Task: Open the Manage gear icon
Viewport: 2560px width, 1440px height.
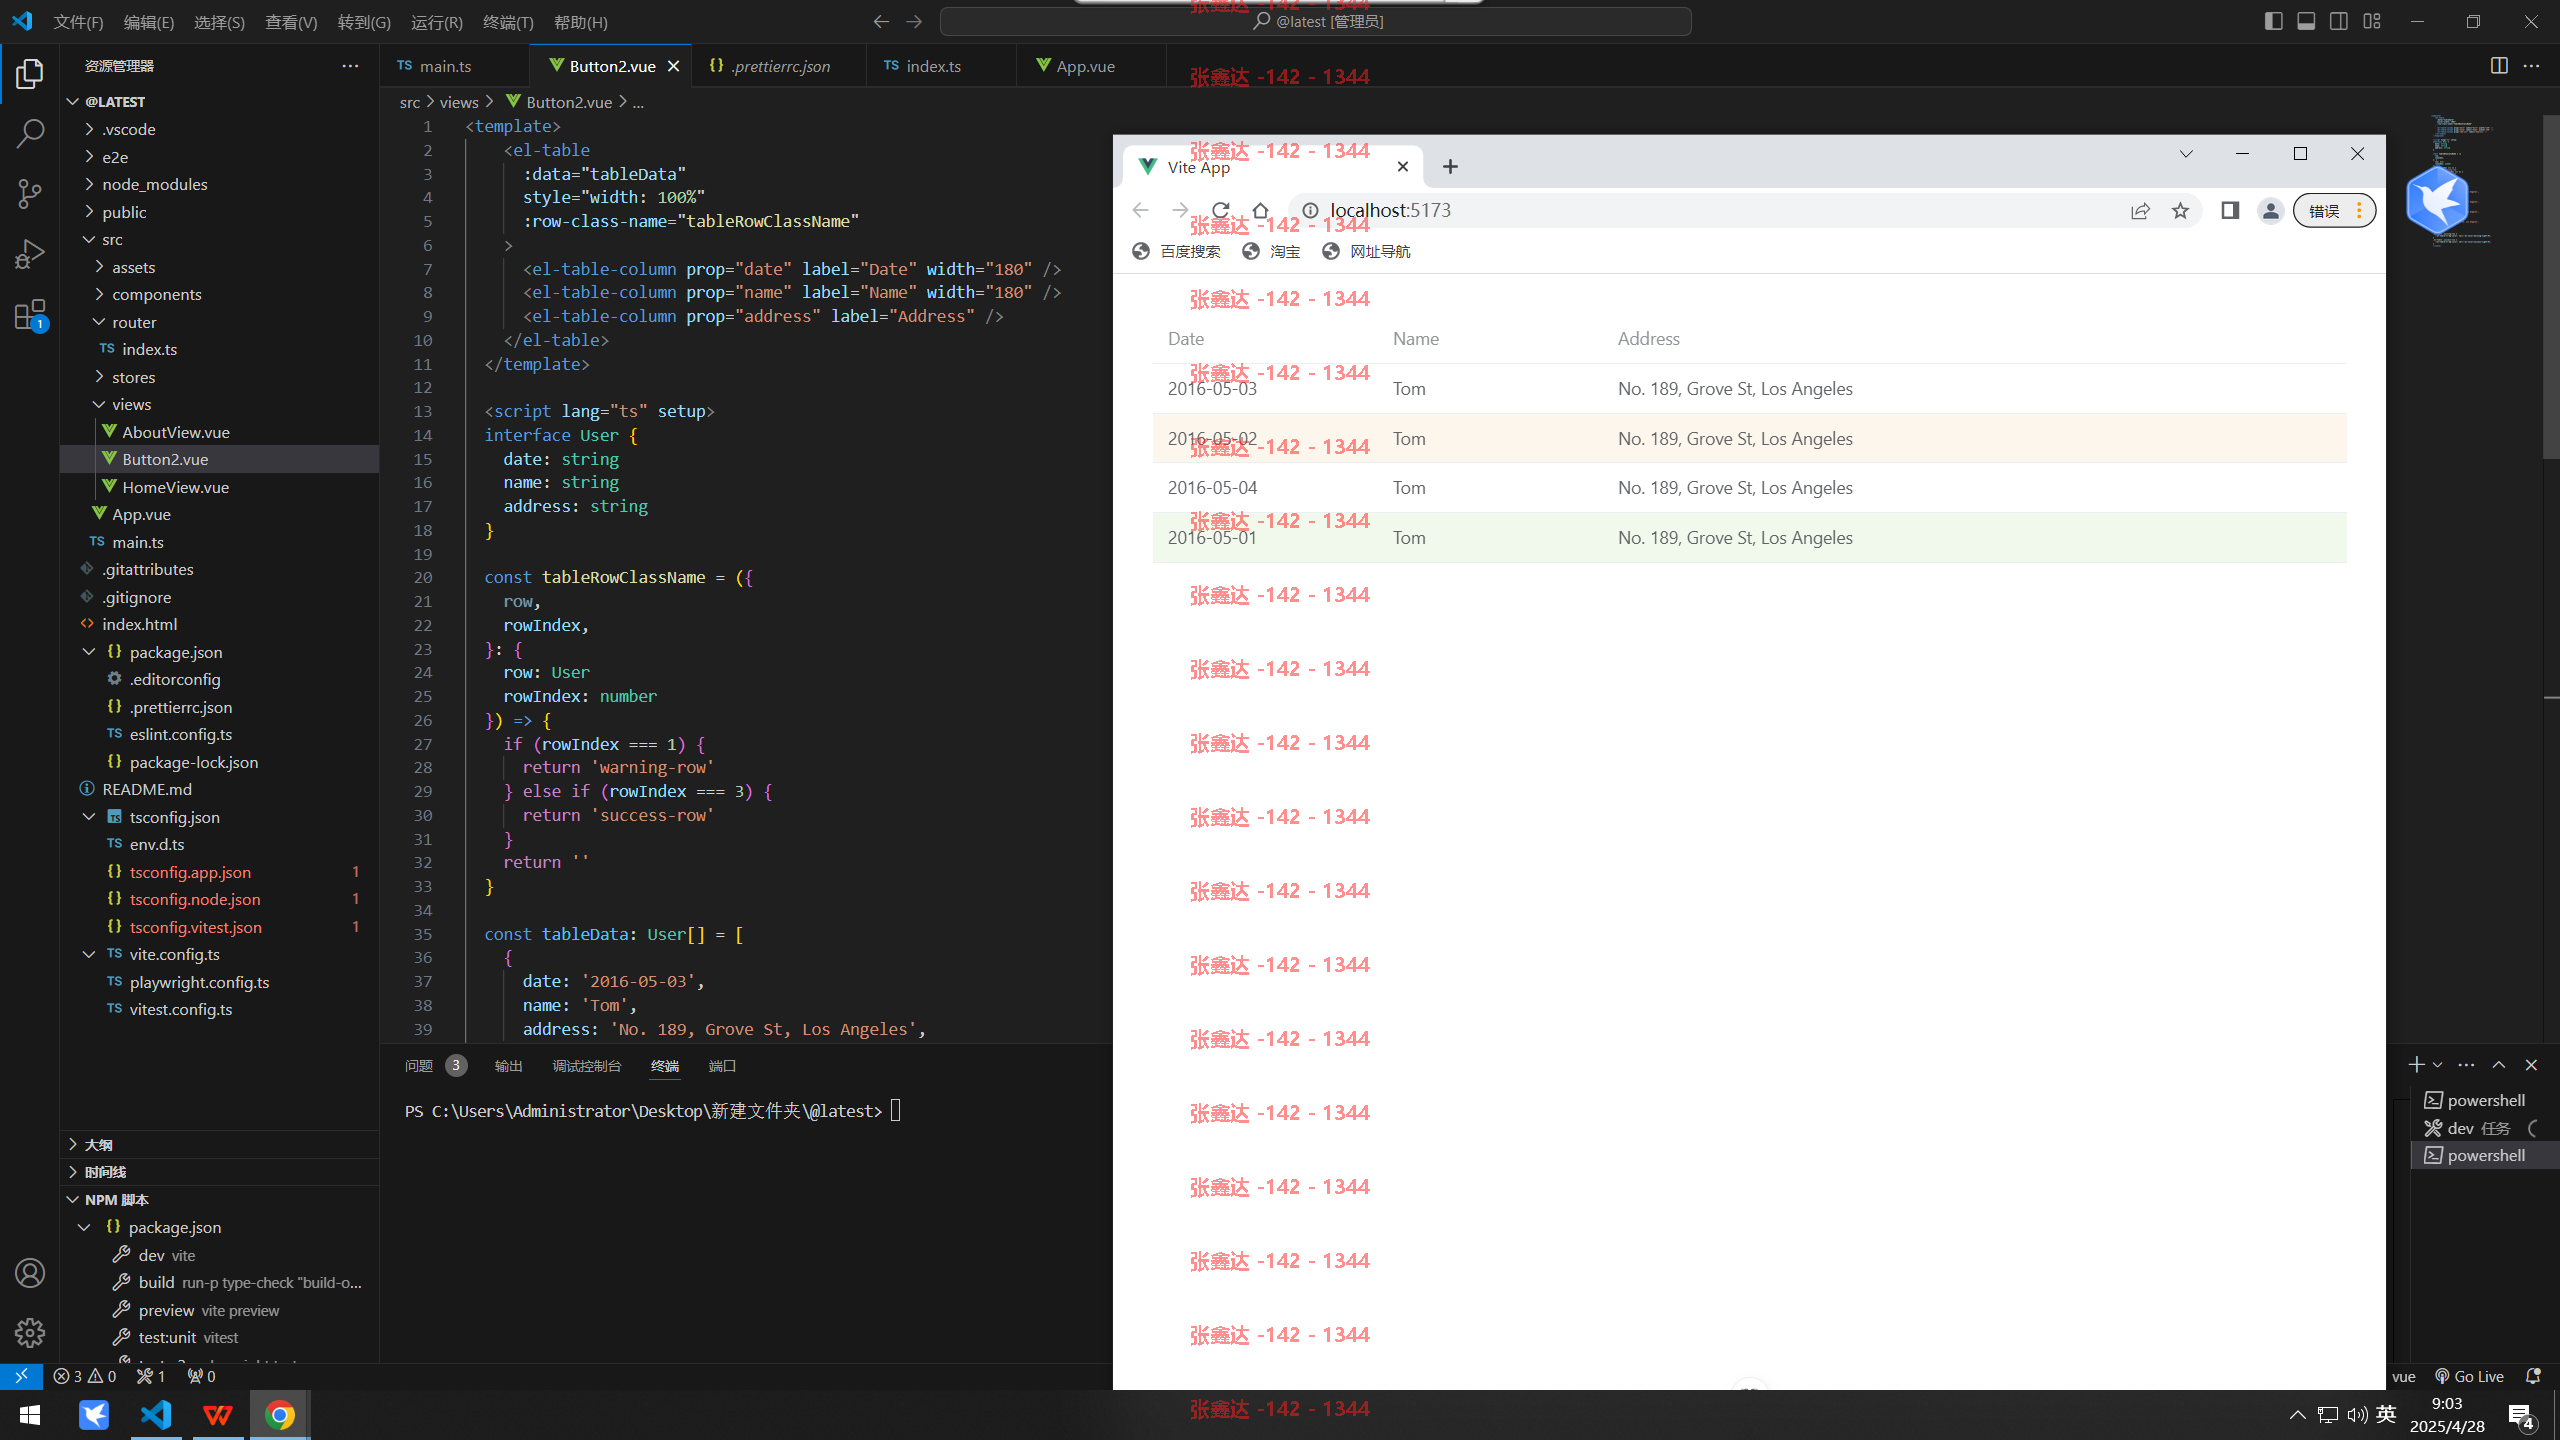Action: click(30, 1332)
